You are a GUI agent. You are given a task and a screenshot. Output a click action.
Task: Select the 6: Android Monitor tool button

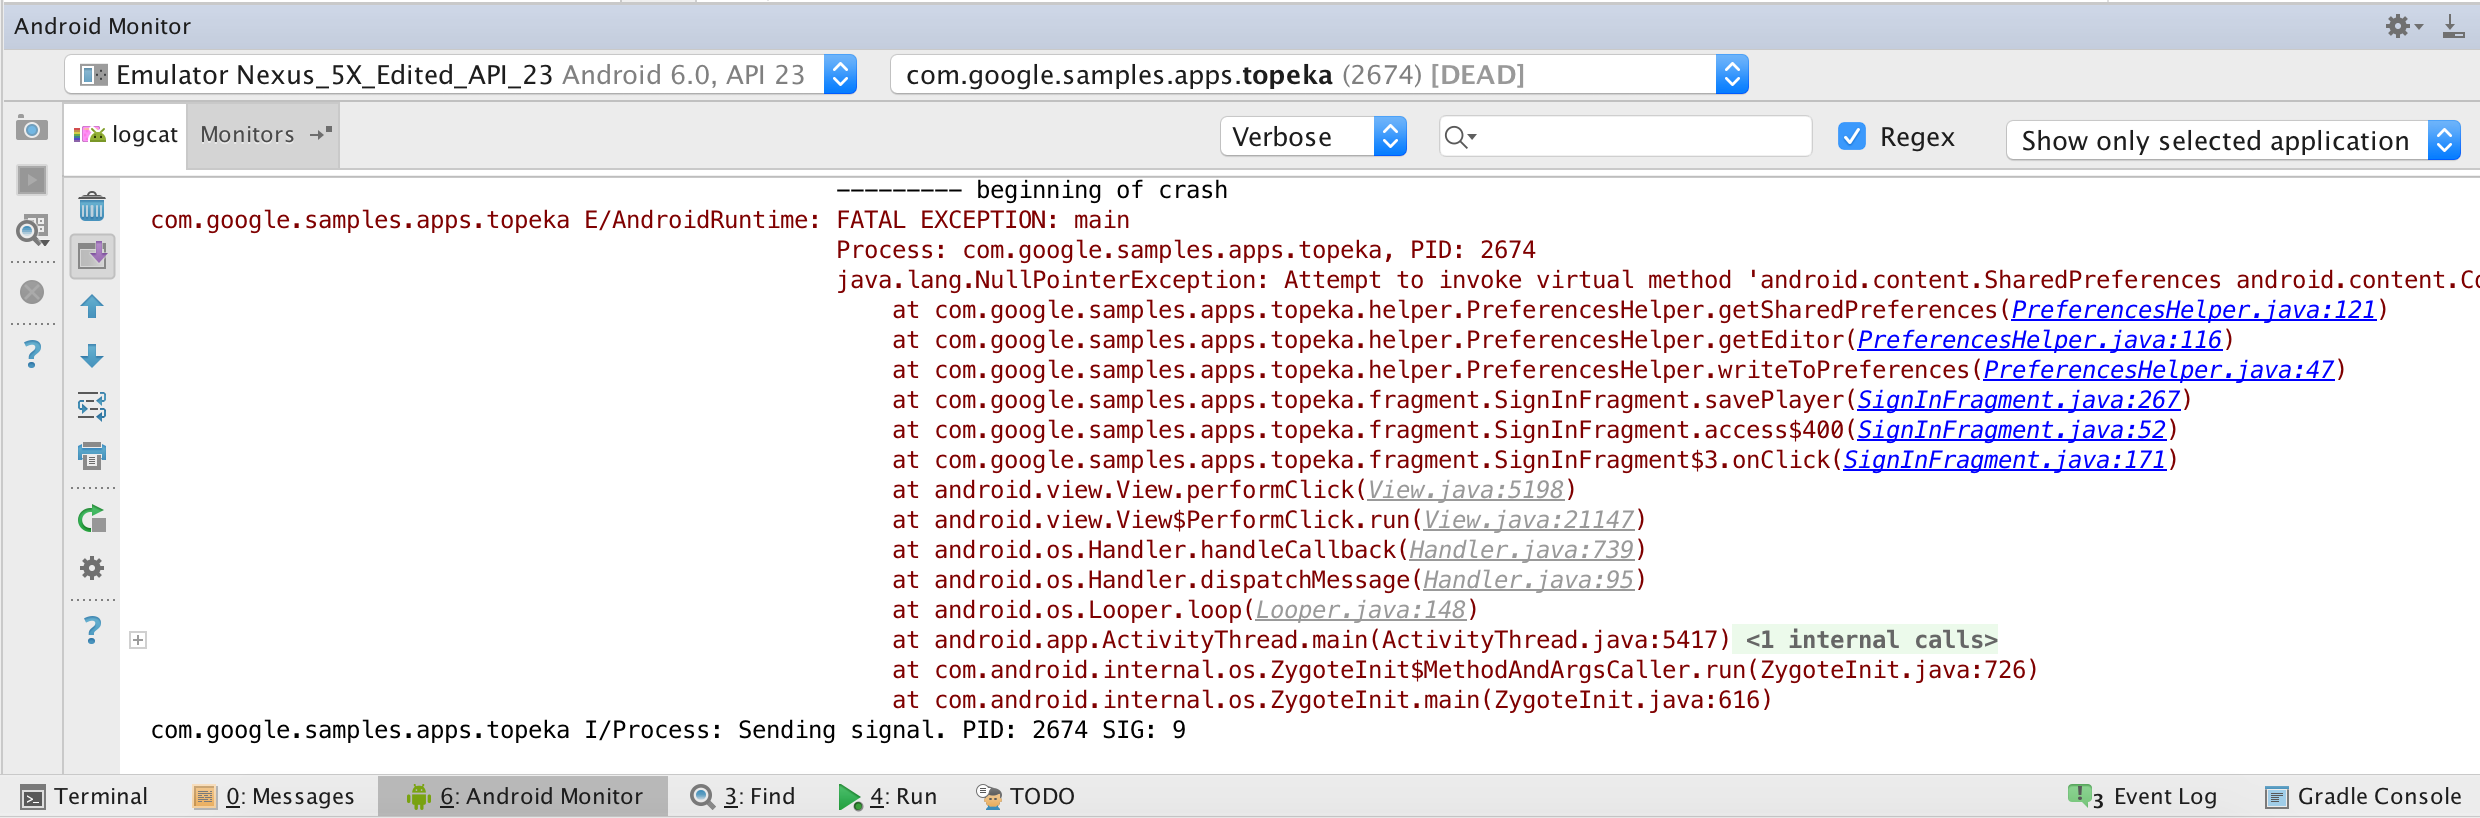(523, 797)
